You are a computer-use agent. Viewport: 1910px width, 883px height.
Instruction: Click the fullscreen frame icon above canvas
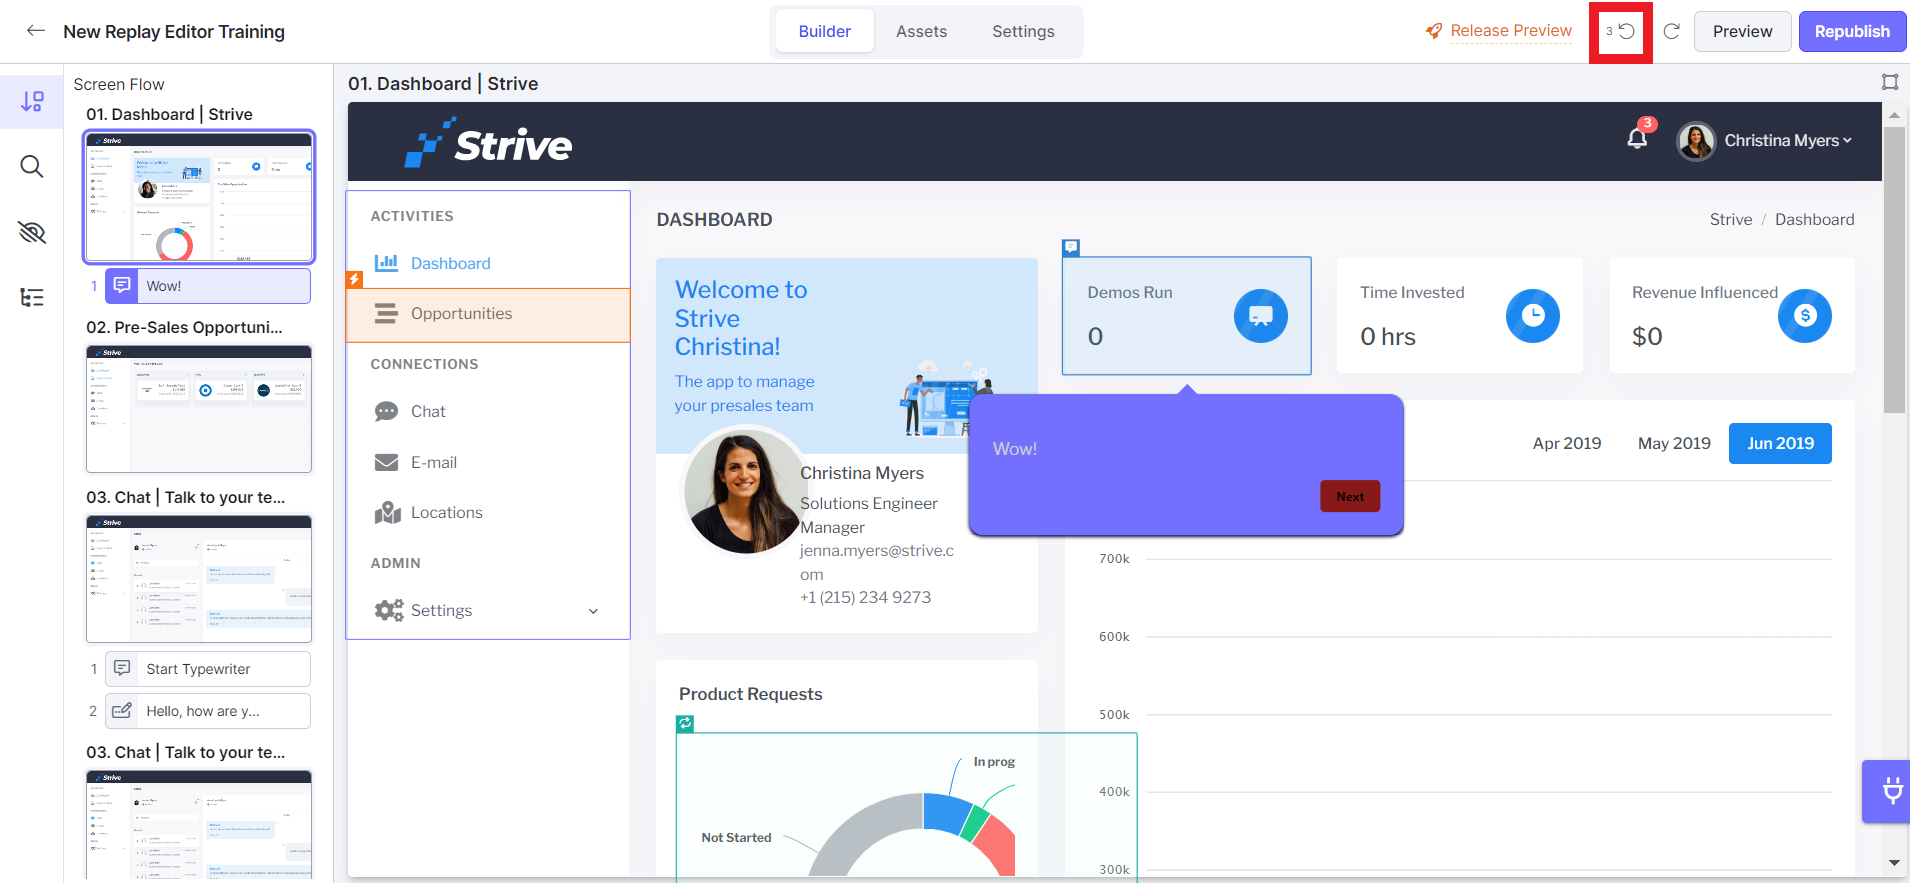(1890, 82)
